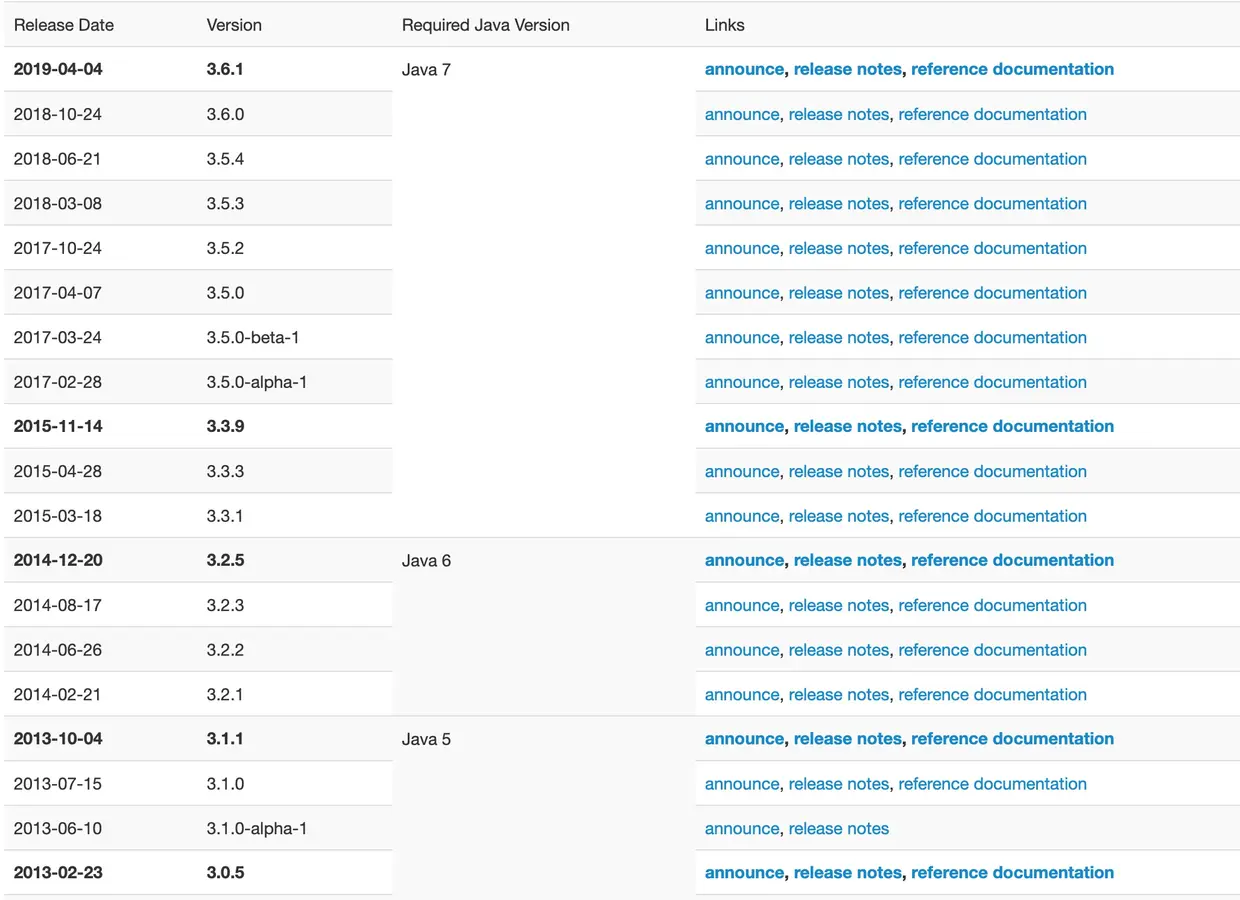Open release notes for version 3.2.3
1240x900 pixels.
[839, 605]
